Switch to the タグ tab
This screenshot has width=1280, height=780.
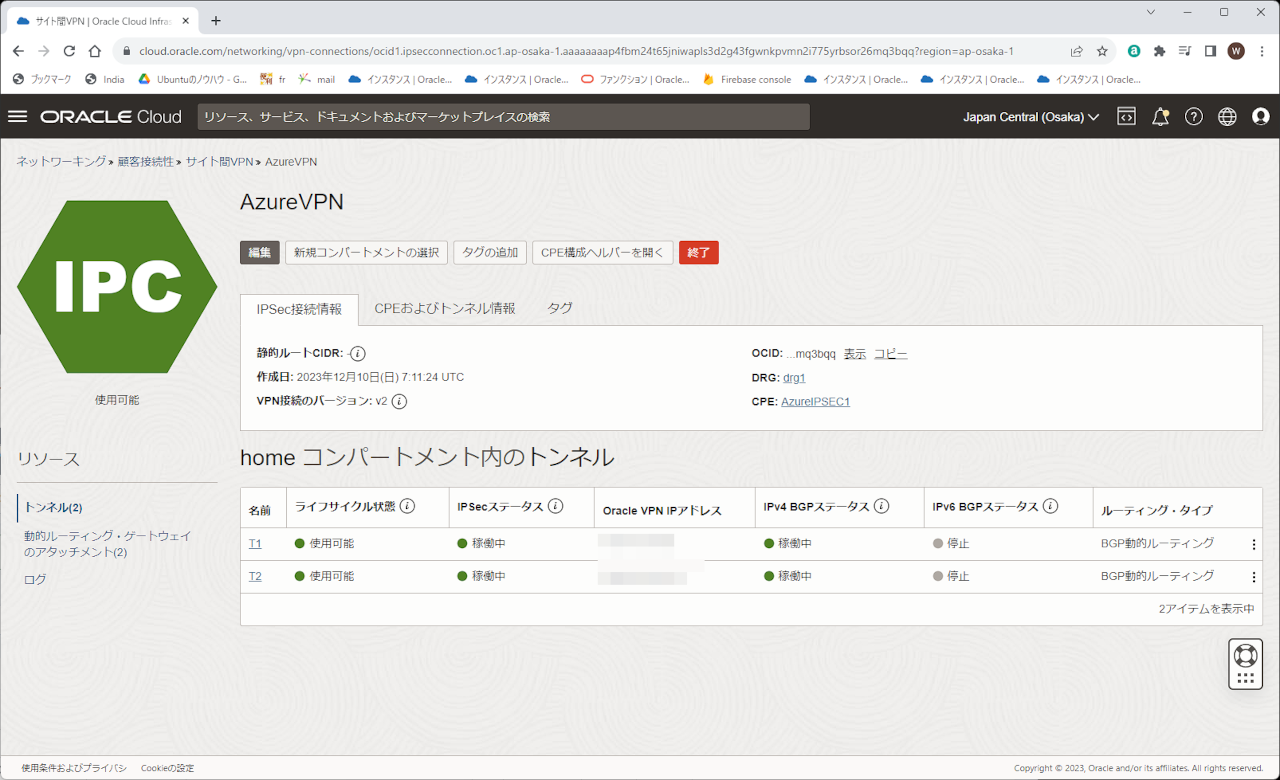(560, 309)
